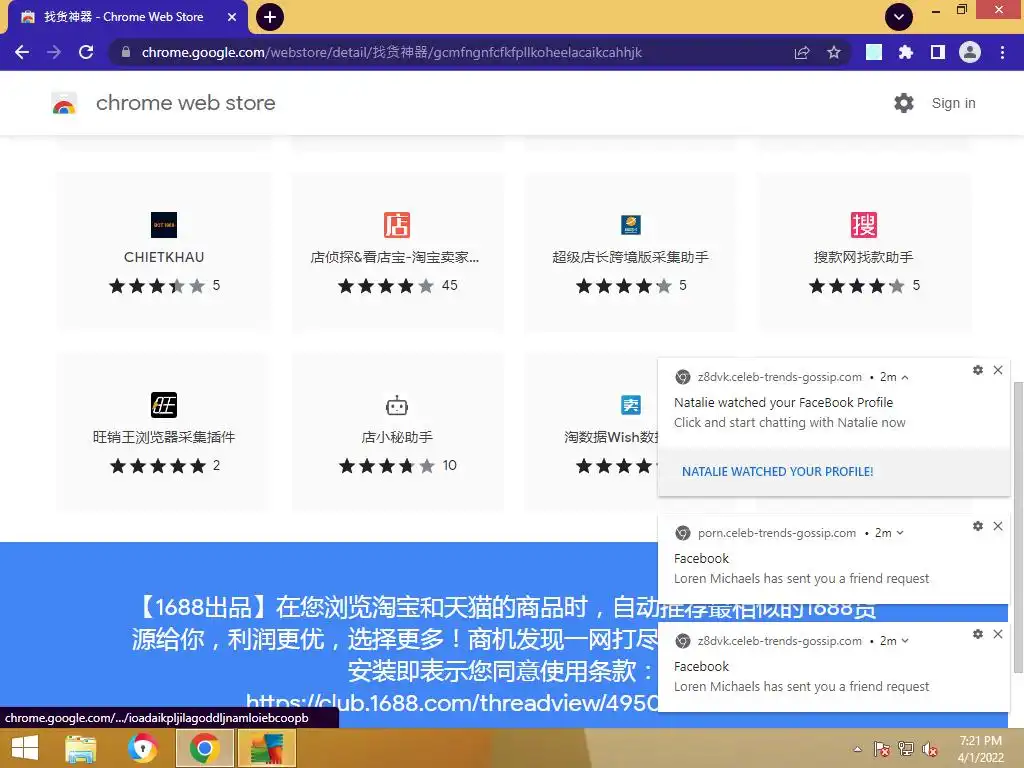Open the cyan square extension icon
Screen dimensions: 1024x768
tap(873, 52)
